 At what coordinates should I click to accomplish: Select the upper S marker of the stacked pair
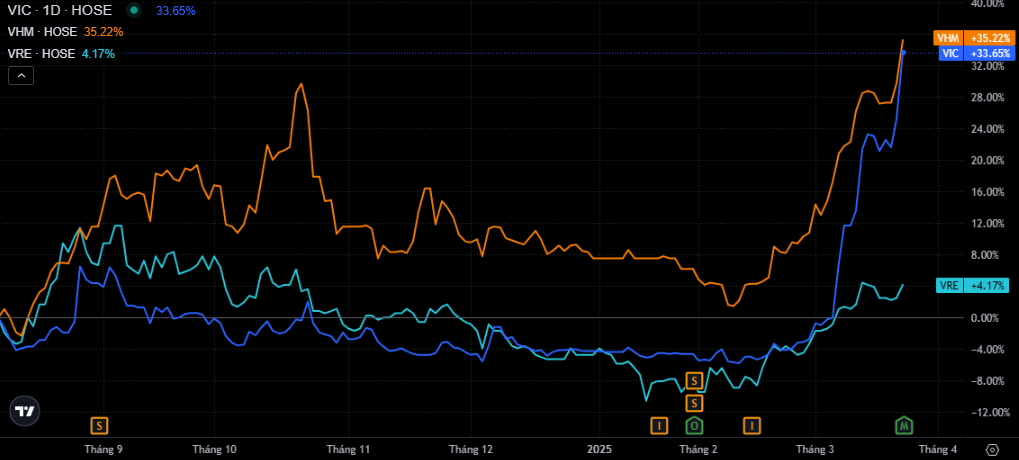point(694,381)
